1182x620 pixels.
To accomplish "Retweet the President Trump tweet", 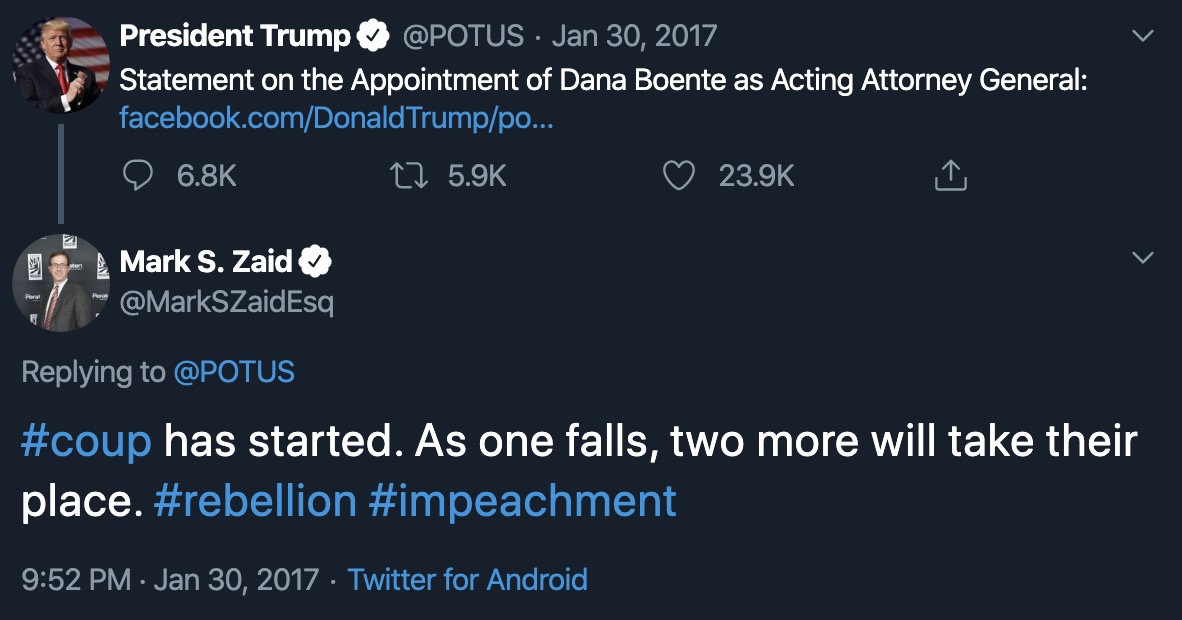I will click(407, 176).
